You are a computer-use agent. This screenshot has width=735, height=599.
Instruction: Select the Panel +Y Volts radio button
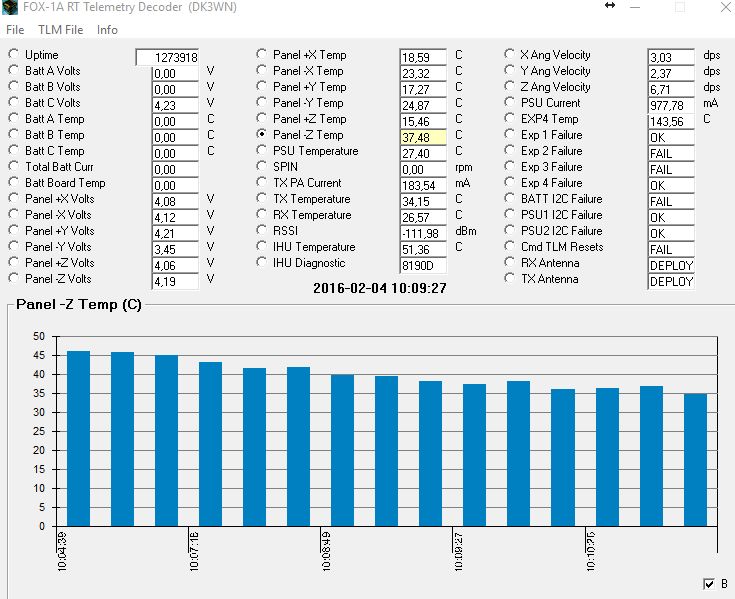point(14,230)
